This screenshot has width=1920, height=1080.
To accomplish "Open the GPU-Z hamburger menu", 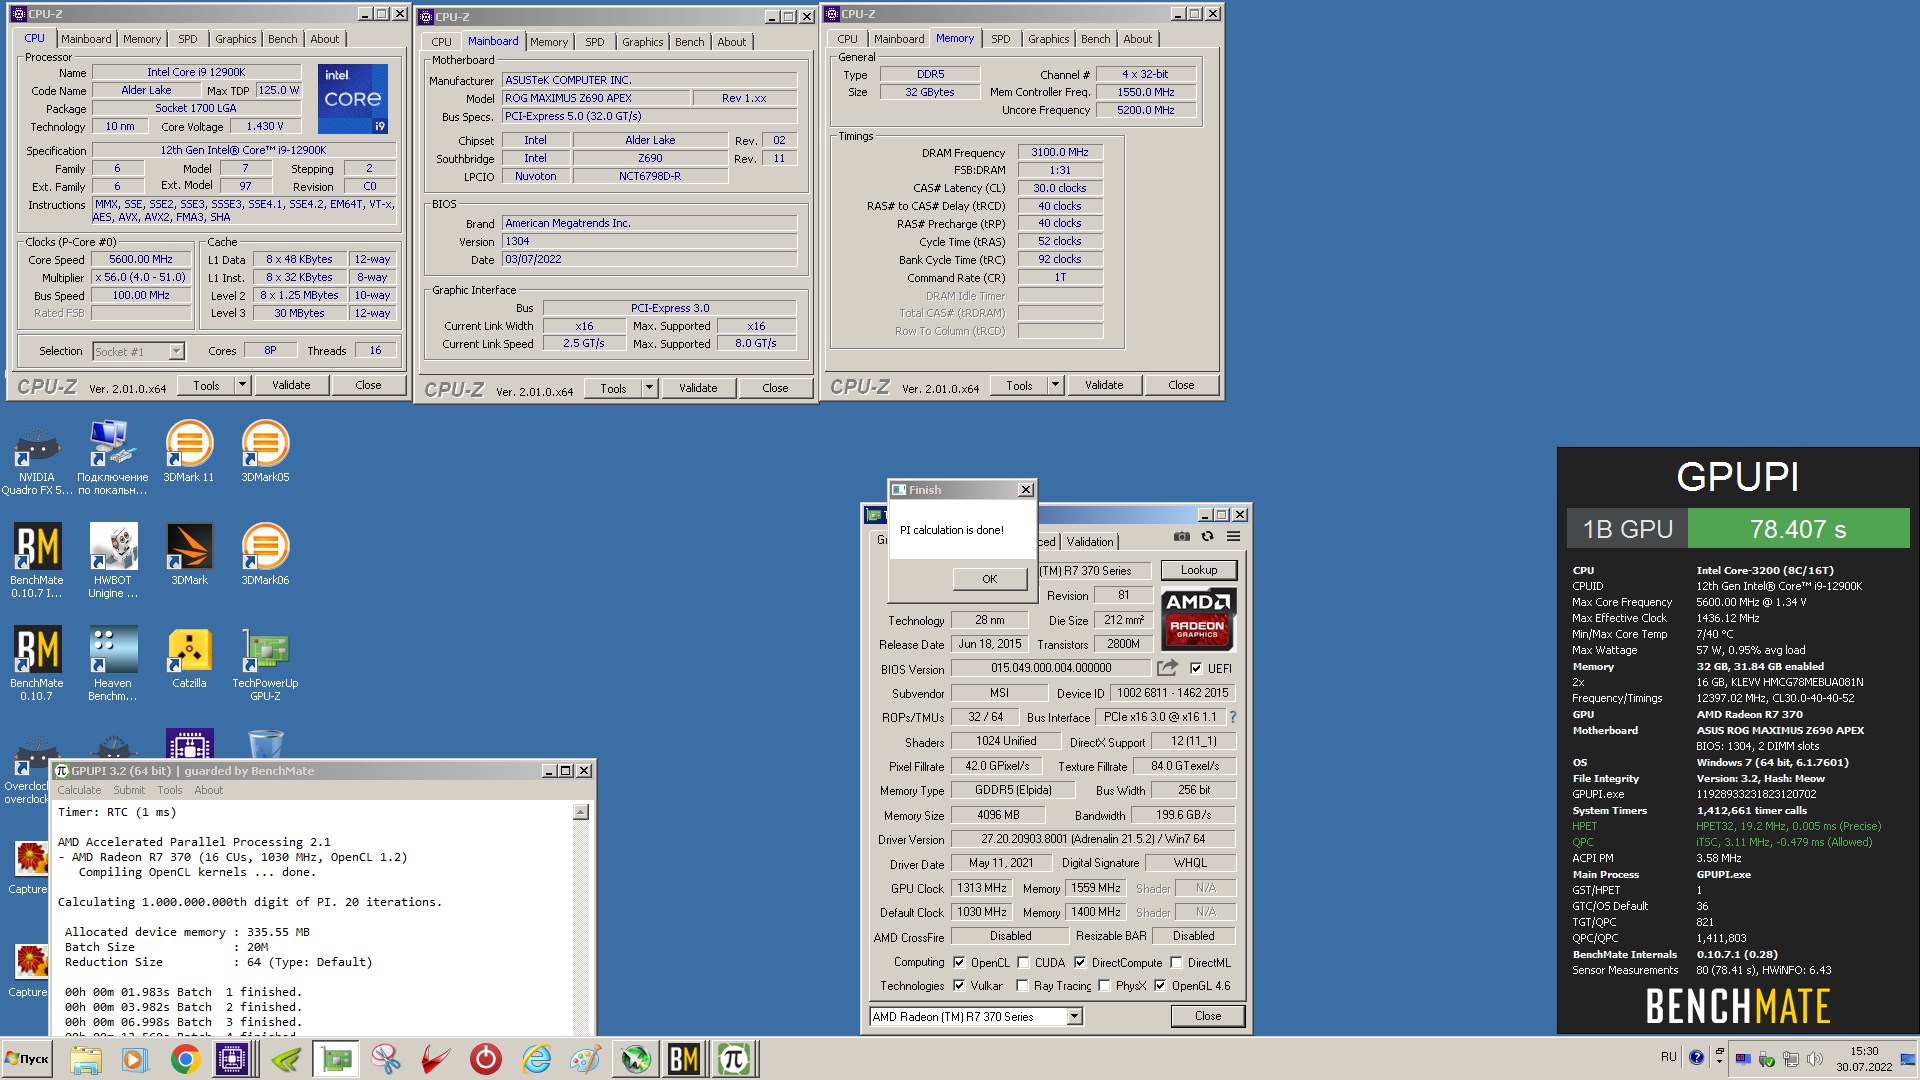I will [1234, 537].
